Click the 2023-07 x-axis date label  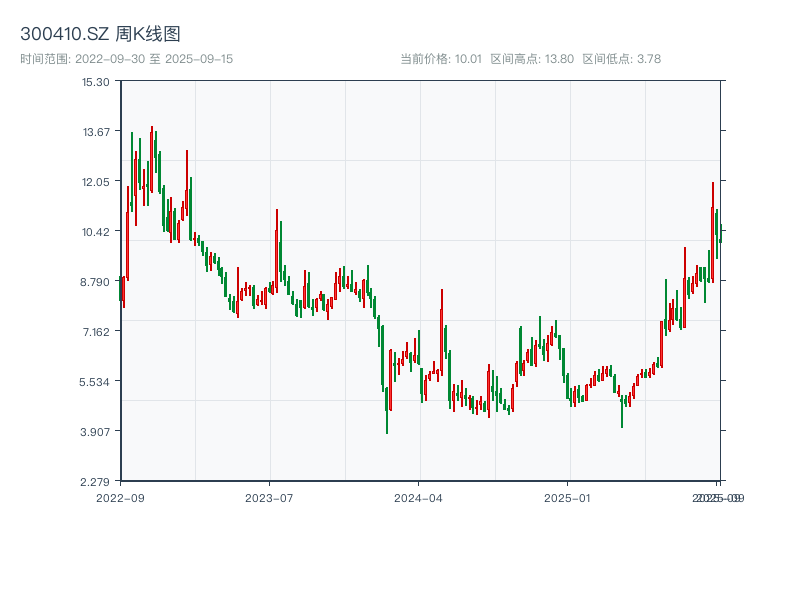(269, 497)
